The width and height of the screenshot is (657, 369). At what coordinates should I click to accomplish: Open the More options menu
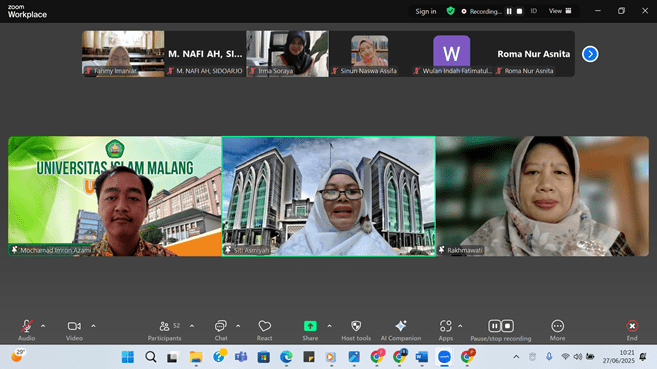(x=557, y=330)
